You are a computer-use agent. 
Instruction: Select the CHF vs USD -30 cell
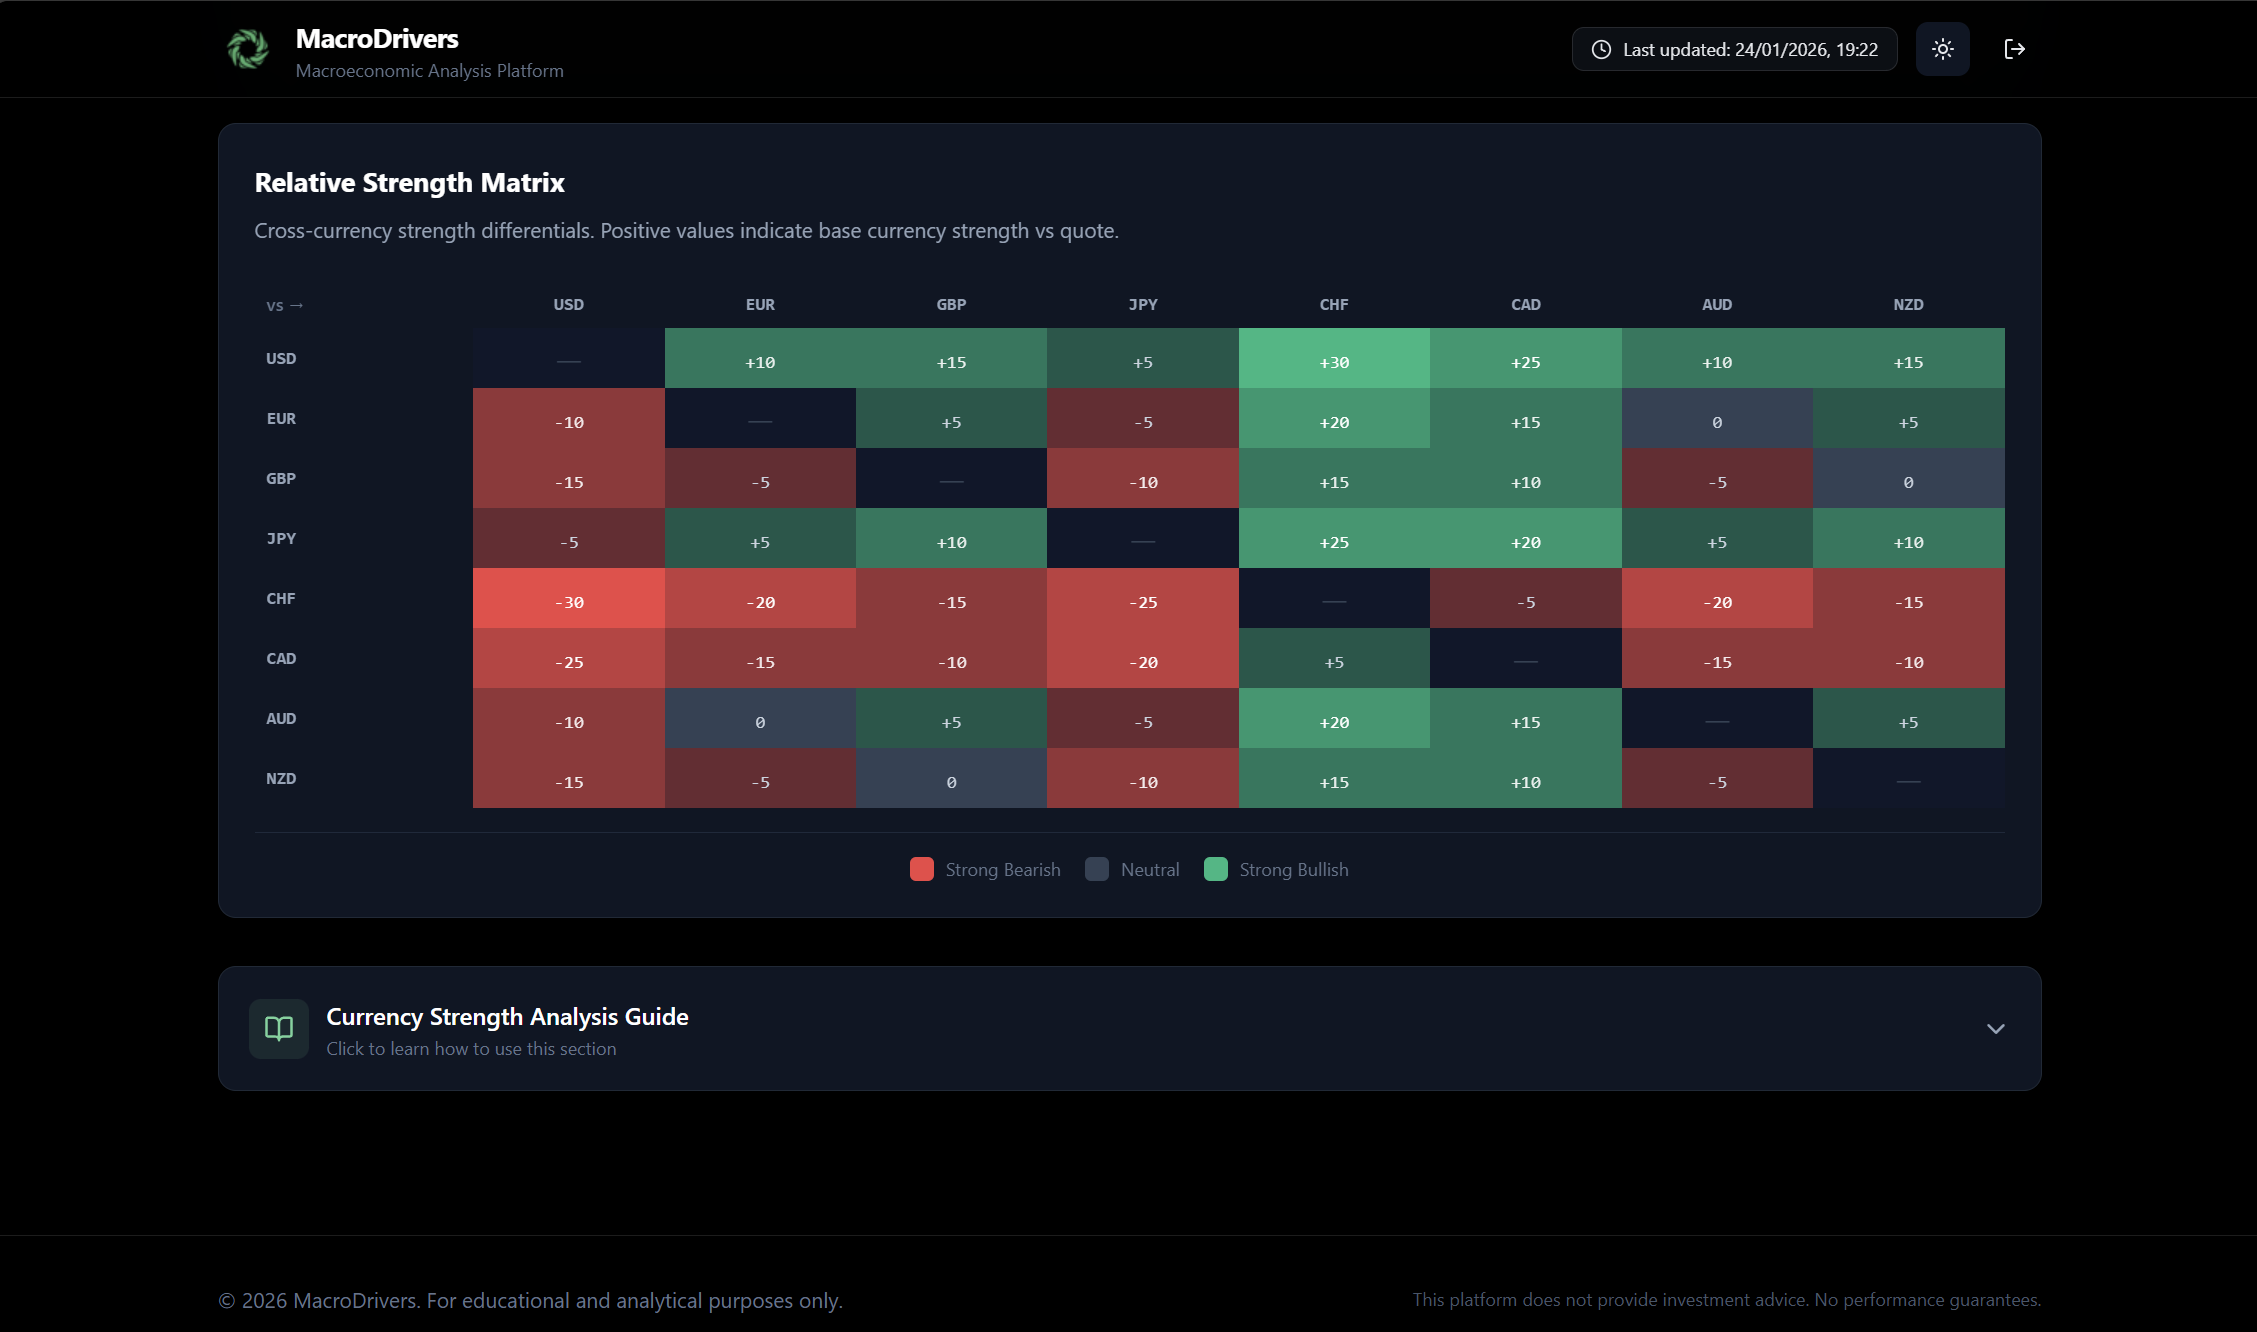pos(568,602)
